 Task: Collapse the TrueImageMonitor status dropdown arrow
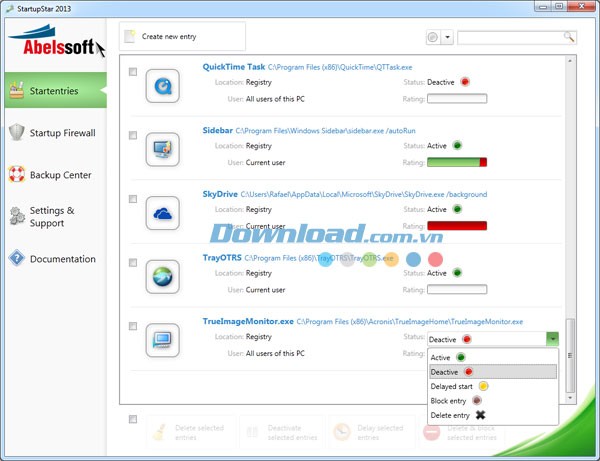[552, 339]
